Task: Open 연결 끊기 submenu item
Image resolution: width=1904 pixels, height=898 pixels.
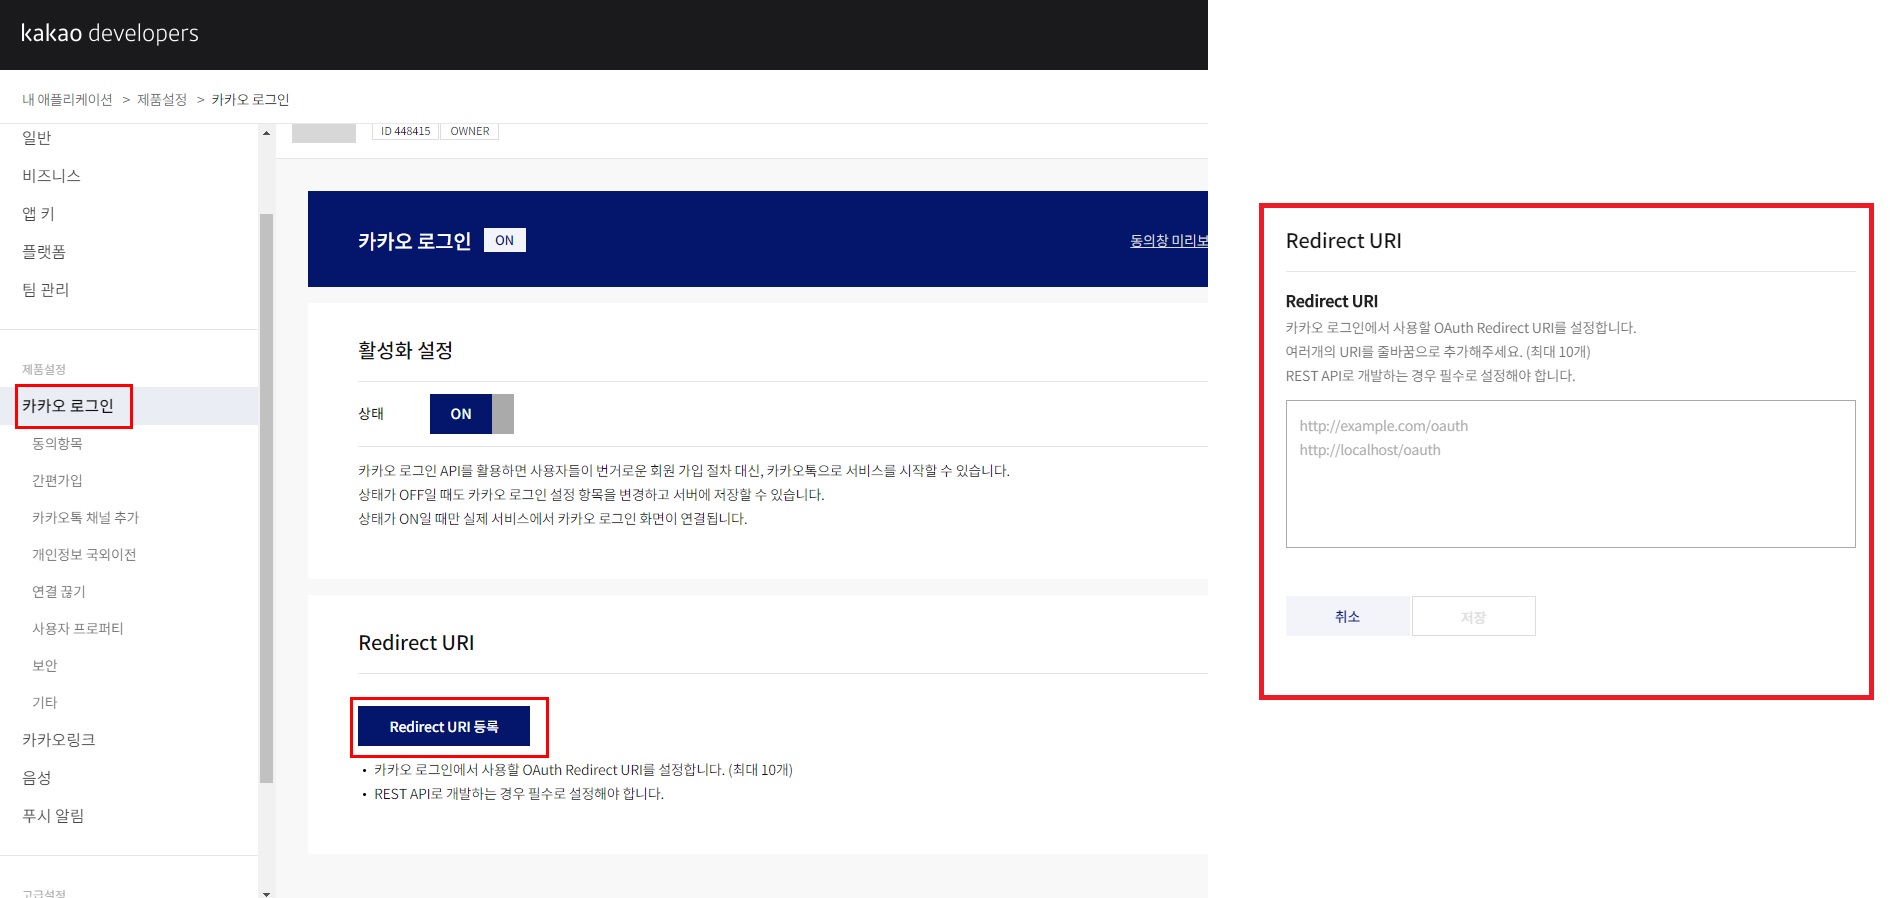Action: point(59,591)
